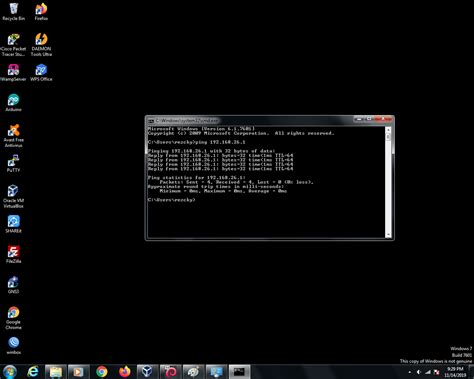Click the GNS3 desktop icon
The image size is (474, 379).
click(13, 284)
